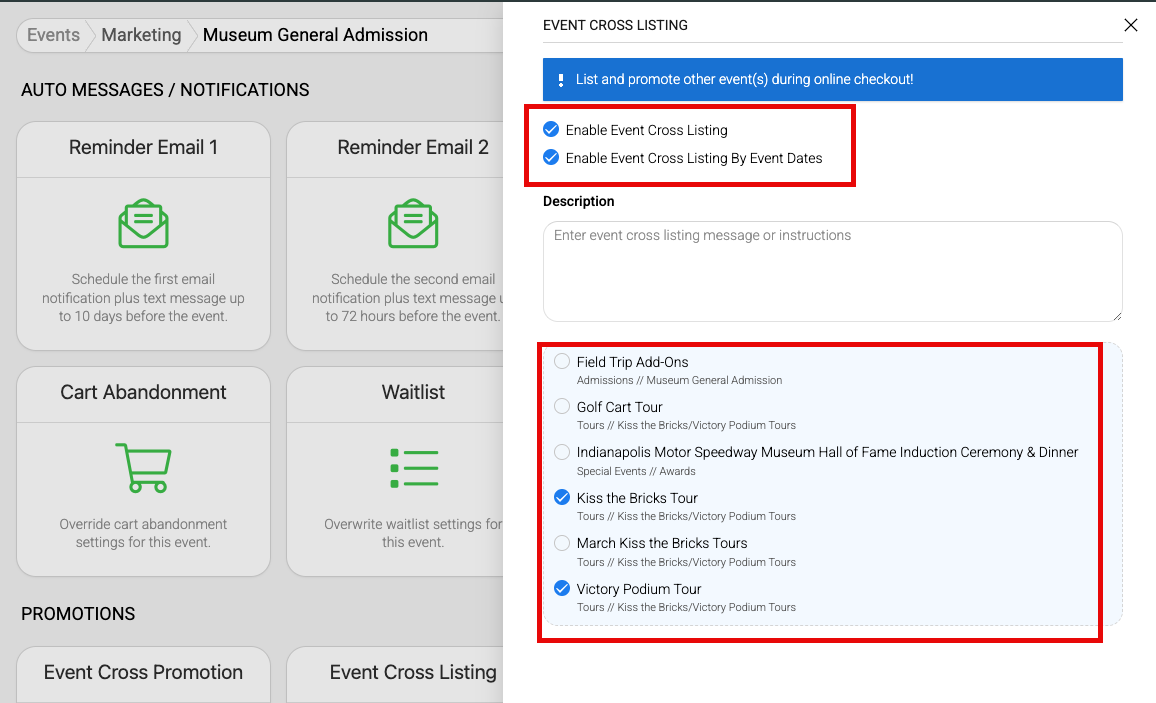Screen dimensions: 1156x703
Task: Click the PROMOTIONS section heading
Action: (78, 614)
